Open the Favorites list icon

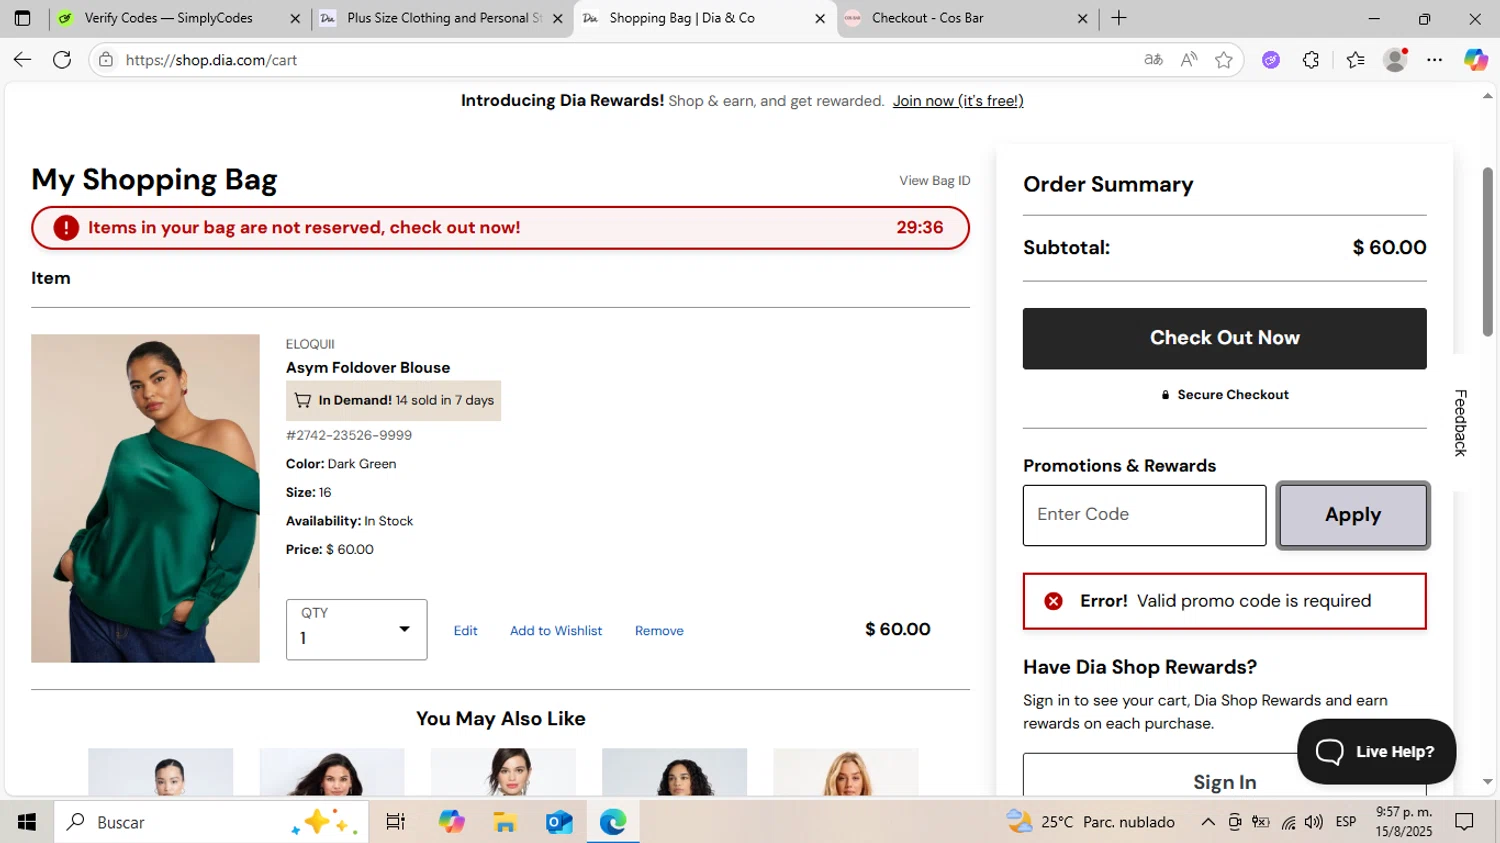1355,60
